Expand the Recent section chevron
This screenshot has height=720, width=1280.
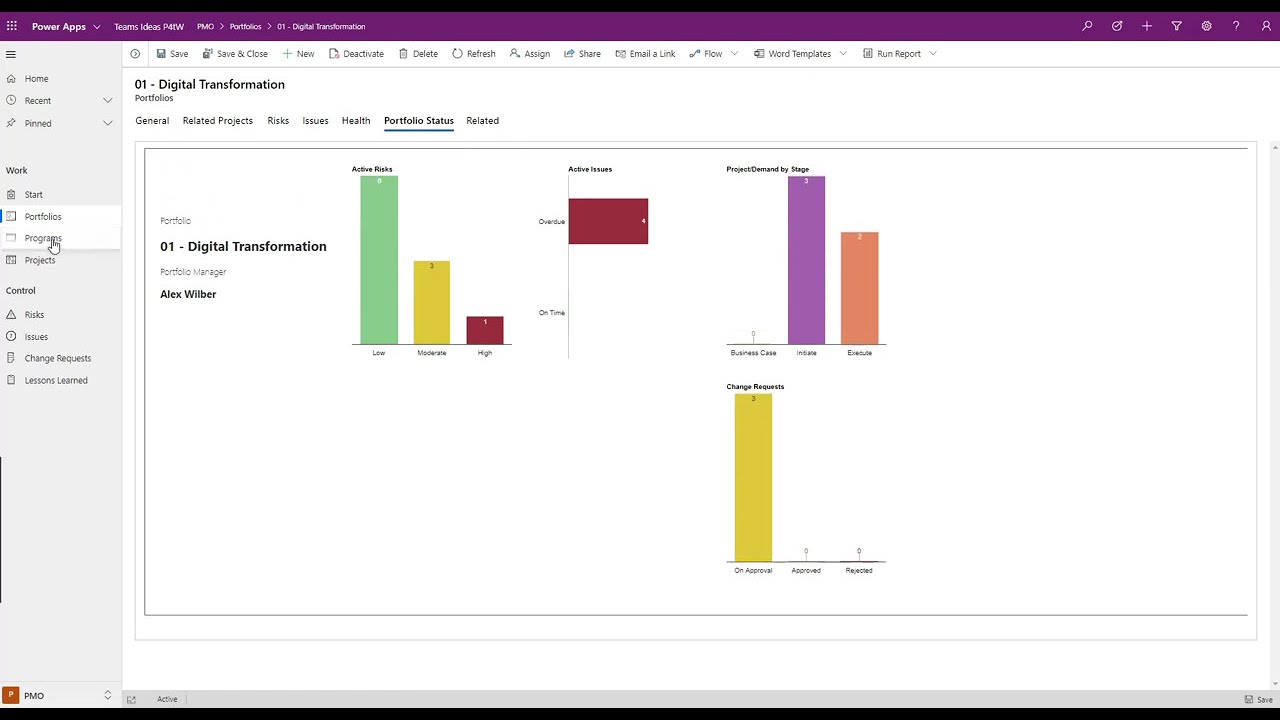pyautogui.click(x=107, y=100)
